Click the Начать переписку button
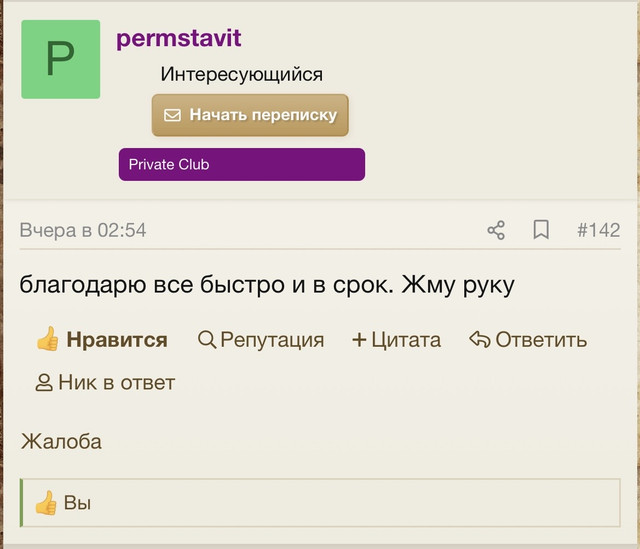Screen dimensions: 640x549 pyautogui.click(x=250, y=115)
